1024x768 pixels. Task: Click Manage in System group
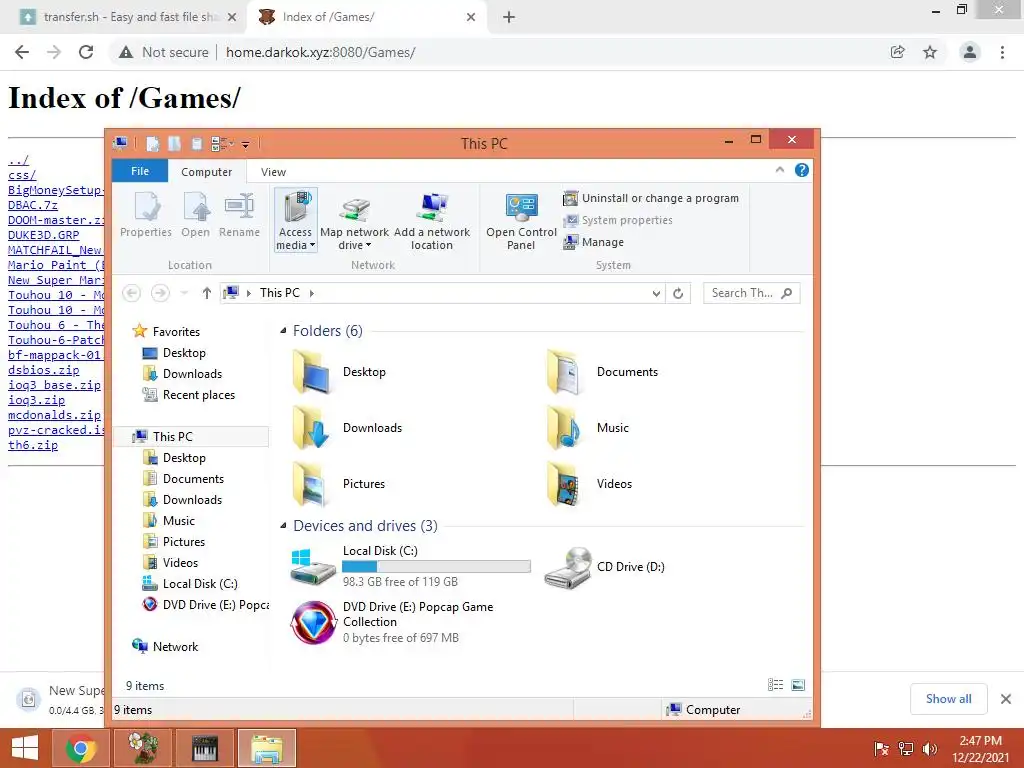pos(594,242)
